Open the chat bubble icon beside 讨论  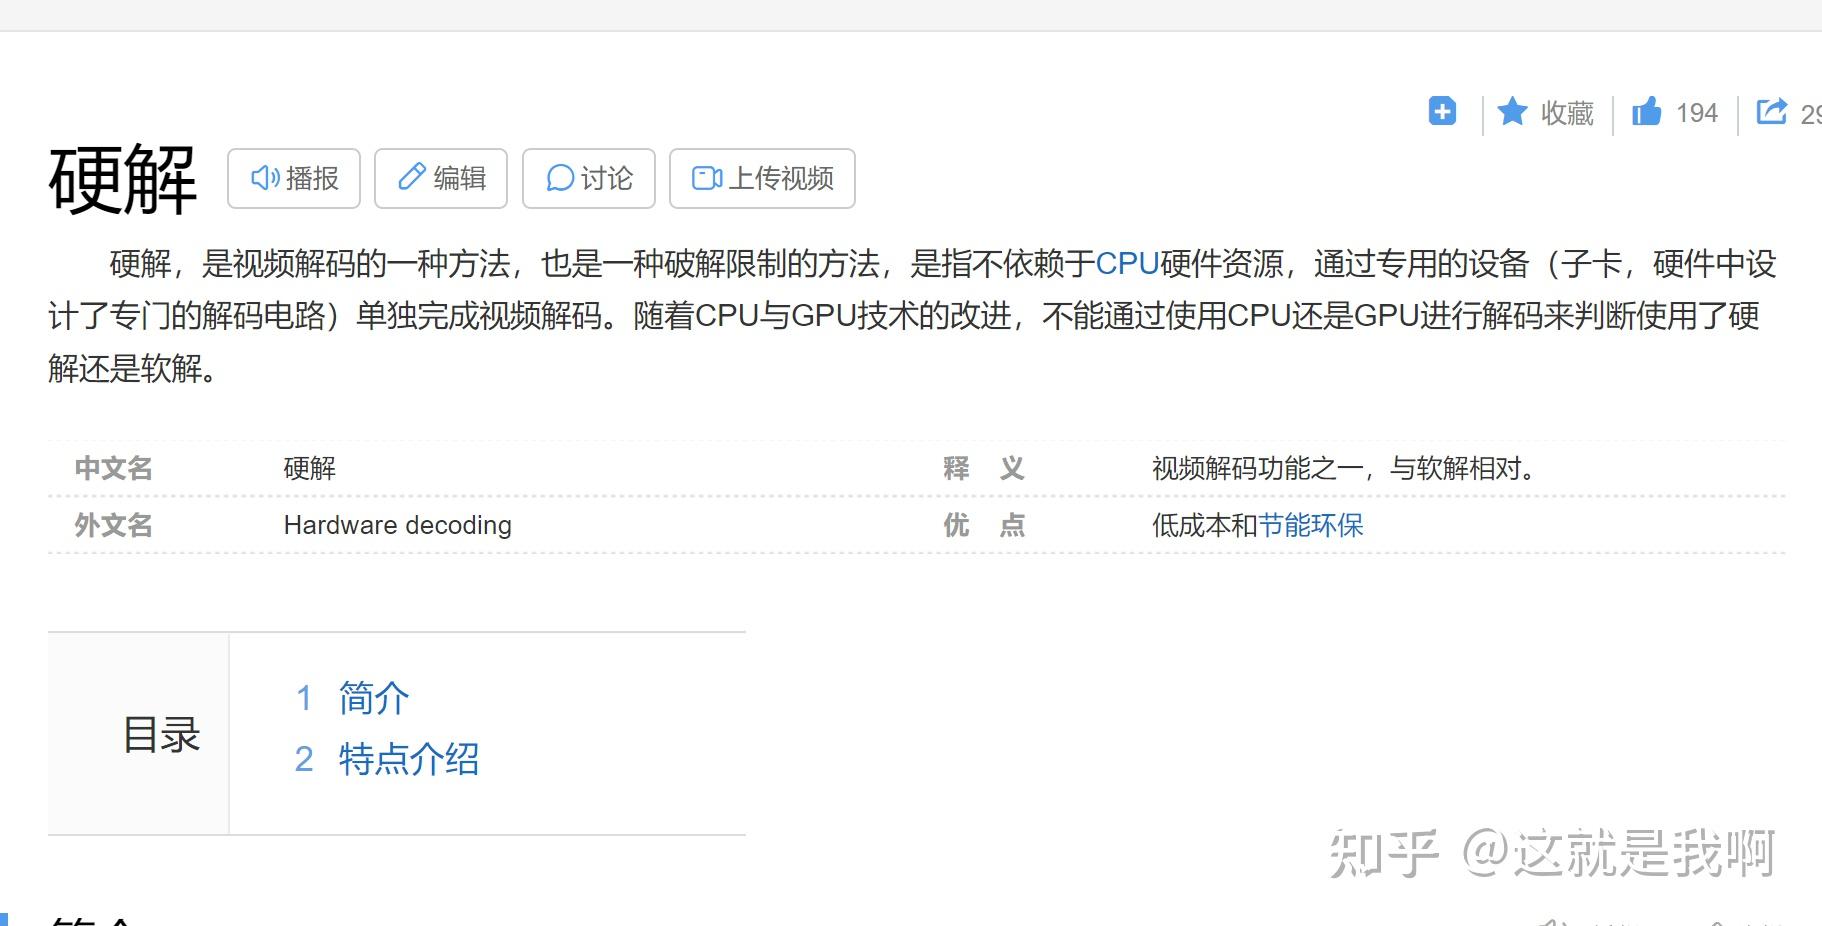(560, 178)
